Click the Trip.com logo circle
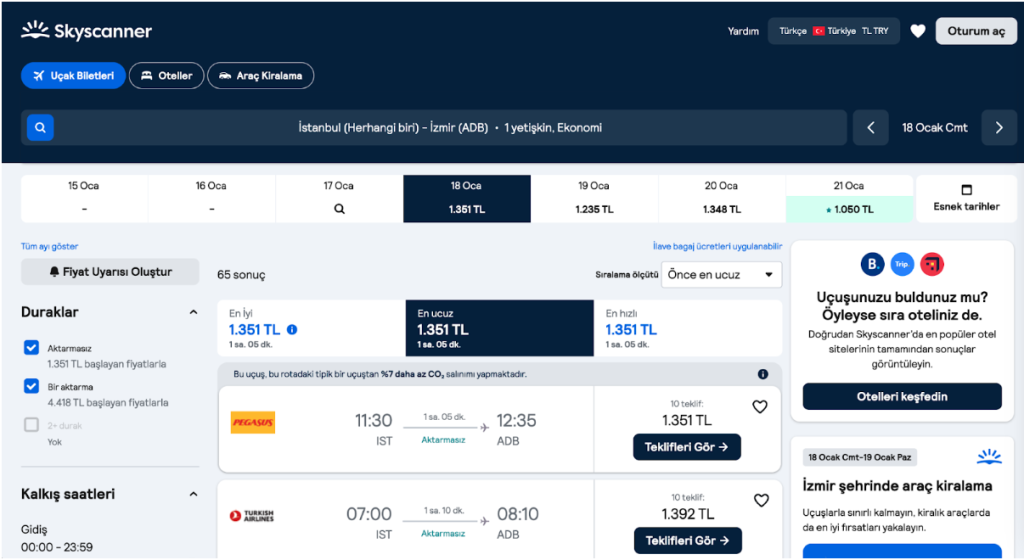Image resolution: width=1024 pixels, height=560 pixels. tap(902, 264)
